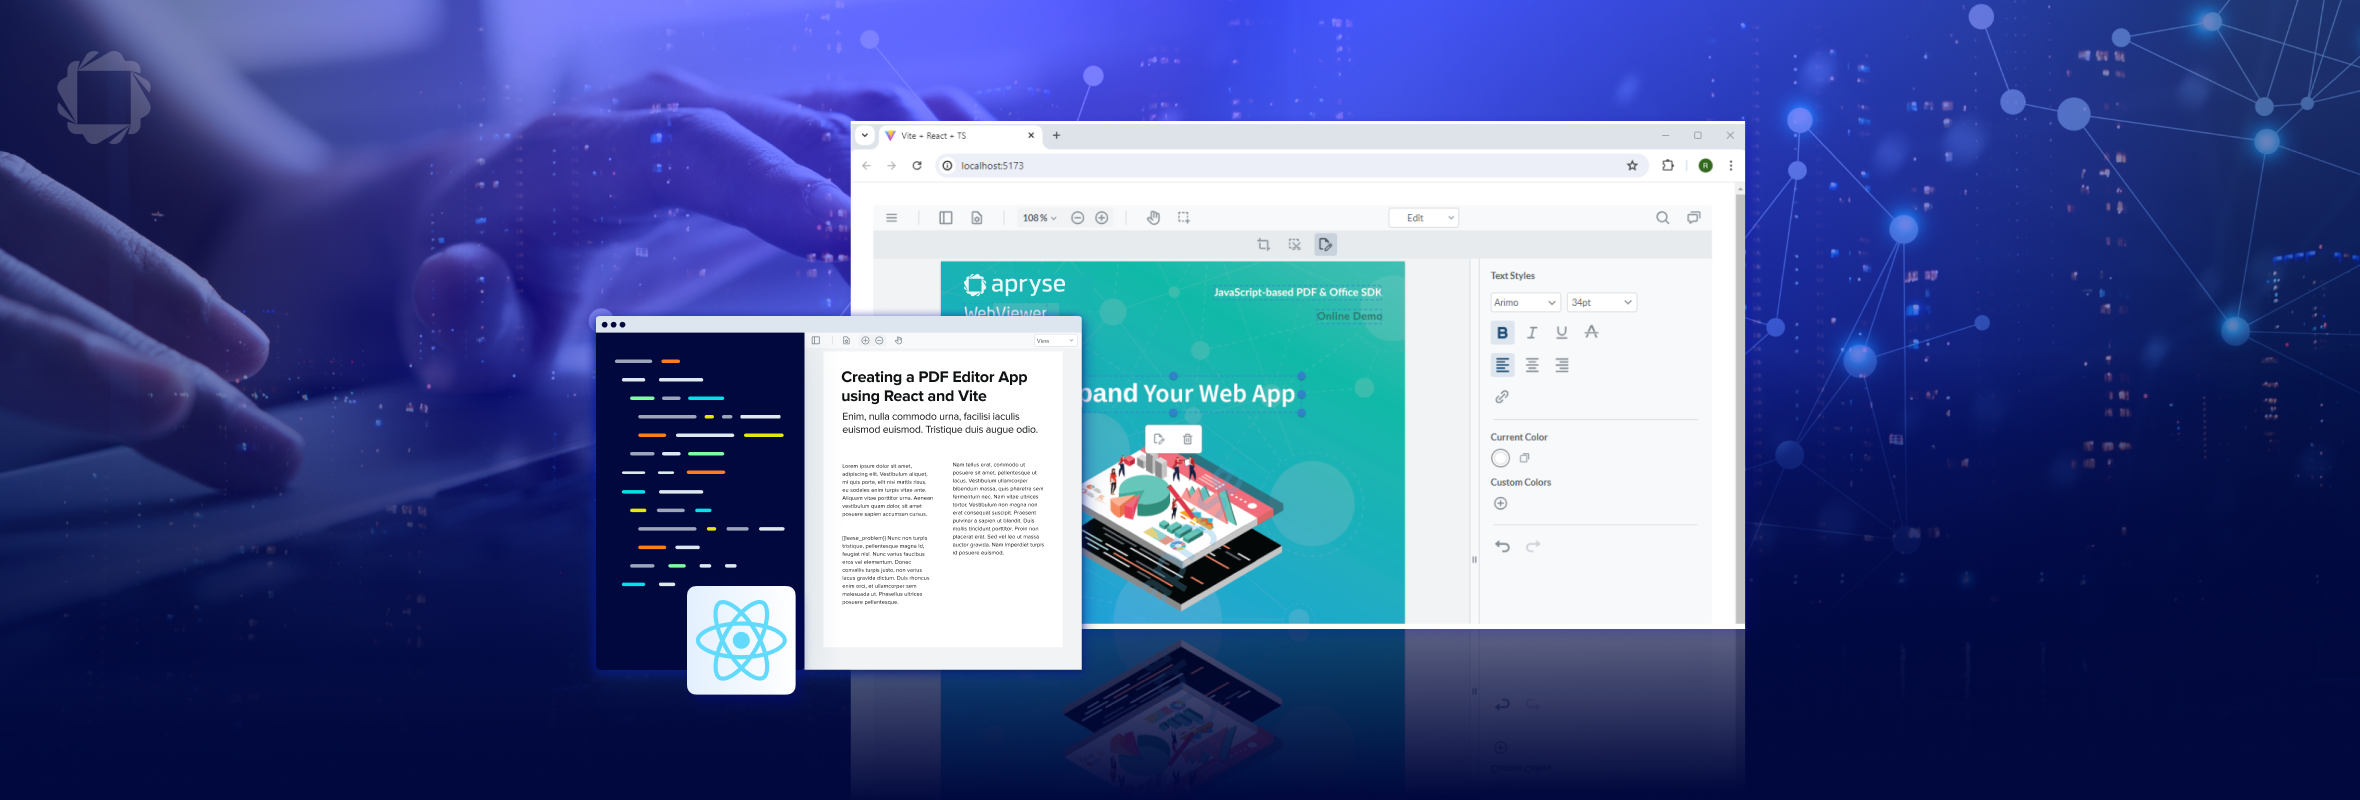
Task: Click "JavaScript-based PDF & Office SDK" text
Action: [1297, 292]
